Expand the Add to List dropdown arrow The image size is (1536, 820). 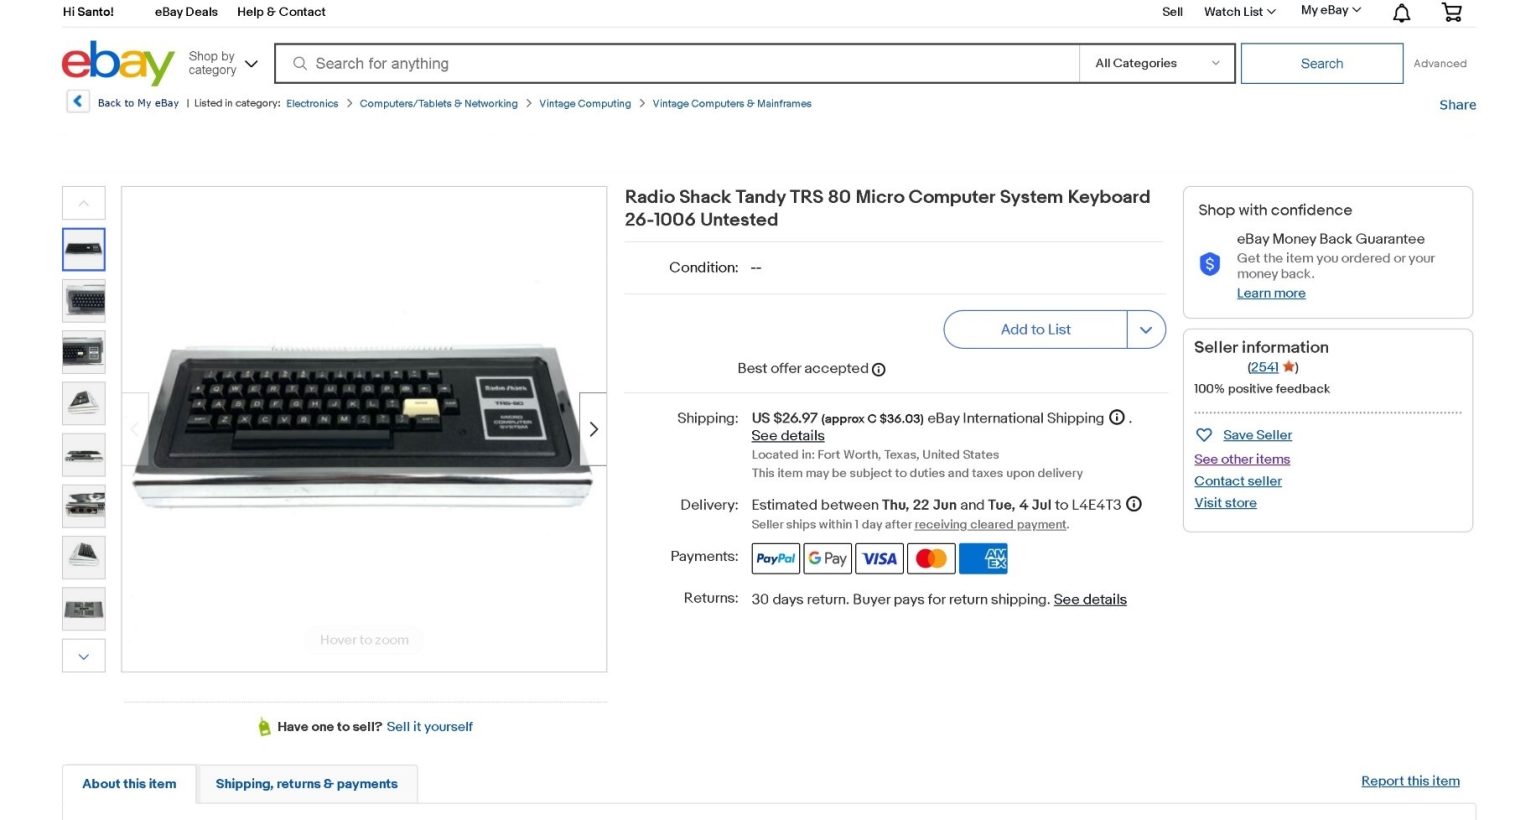click(1146, 329)
